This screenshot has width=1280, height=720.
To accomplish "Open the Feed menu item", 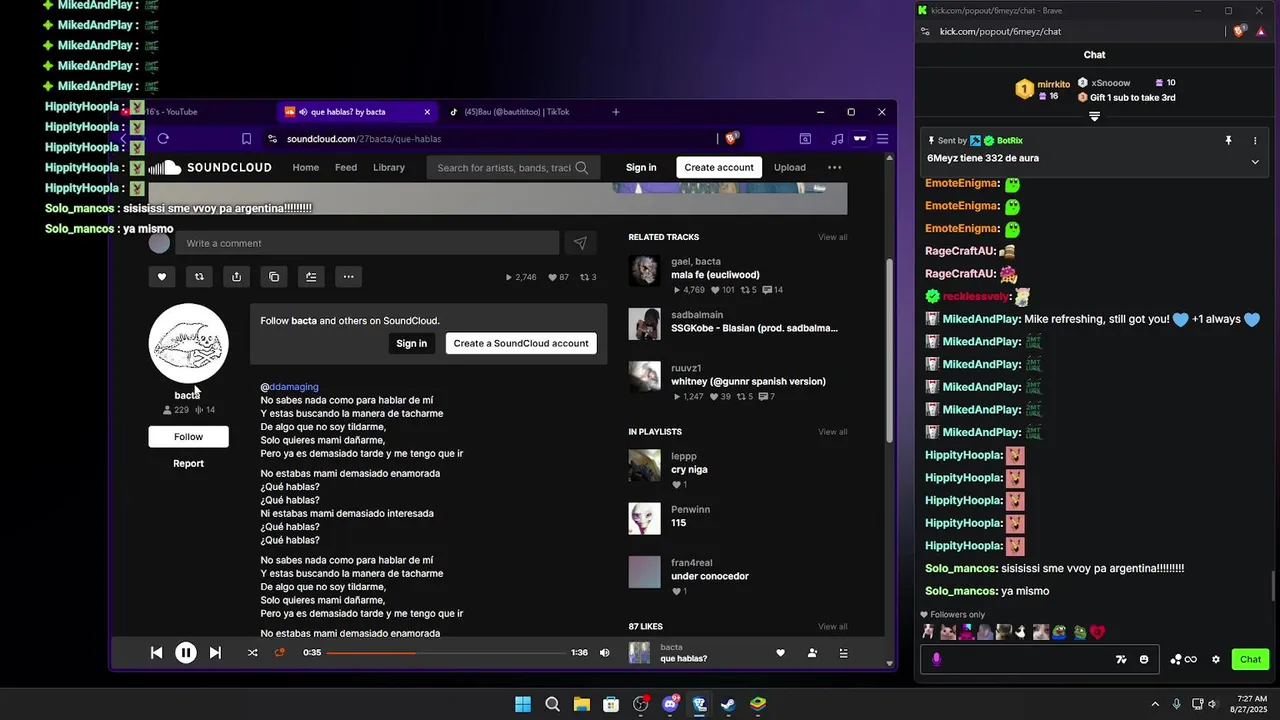I will [346, 167].
